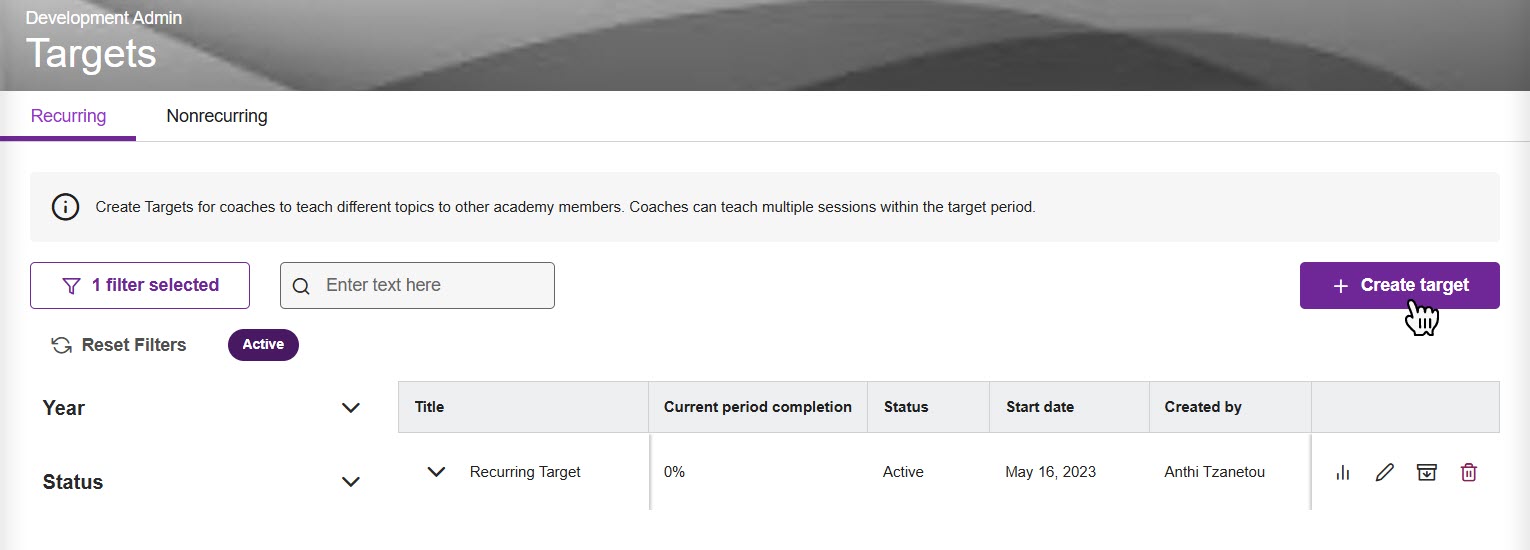The image size is (1530, 550).
Task: Click Reset Filters
Action: click(x=119, y=345)
